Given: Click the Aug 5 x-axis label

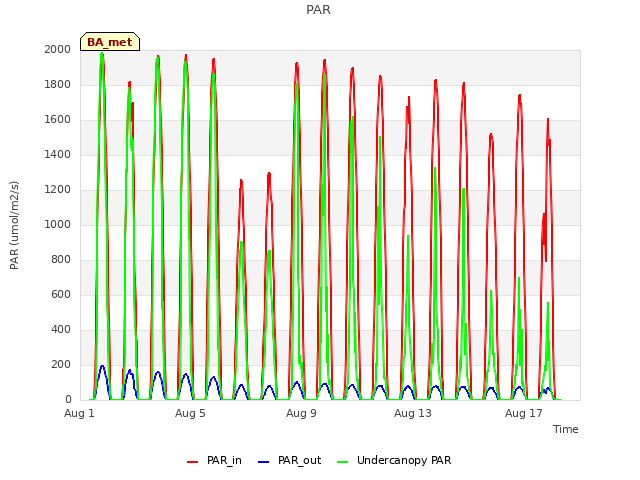Looking at the screenshot, I should pos(190,413).
